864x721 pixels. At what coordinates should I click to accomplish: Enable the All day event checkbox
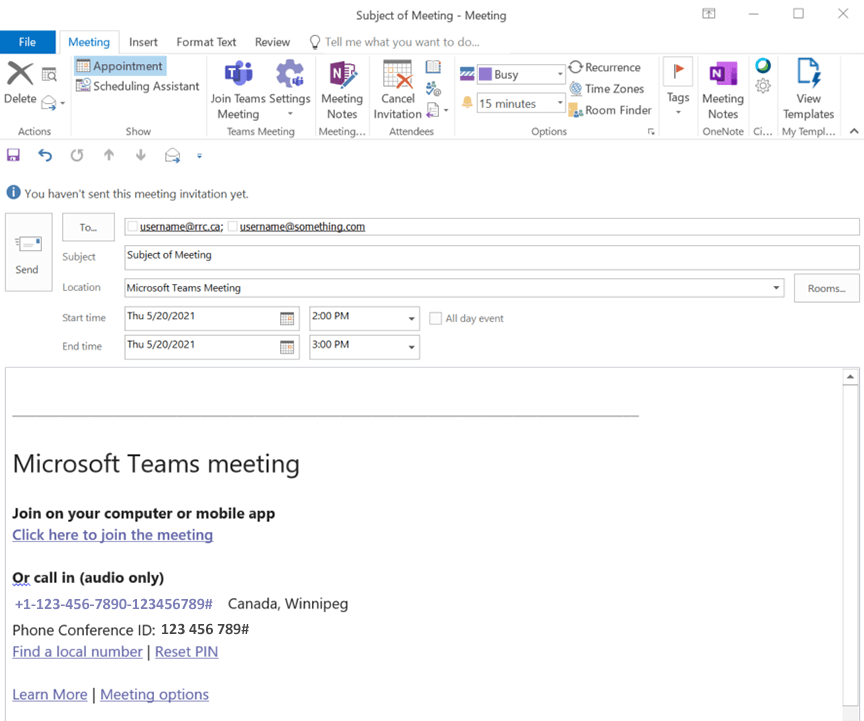[435, 319]
